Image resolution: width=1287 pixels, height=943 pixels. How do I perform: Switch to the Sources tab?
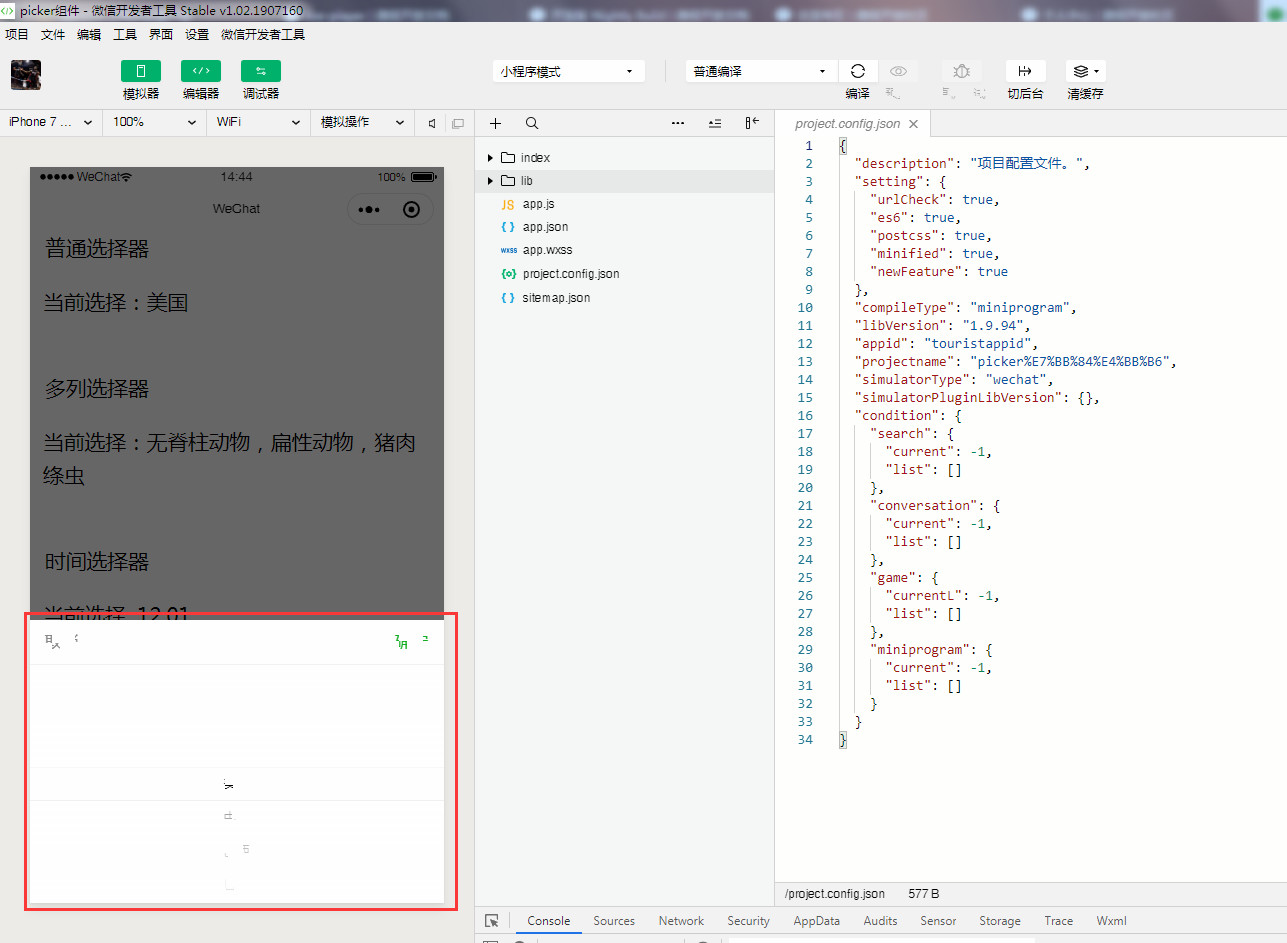(x=614, y=921)
